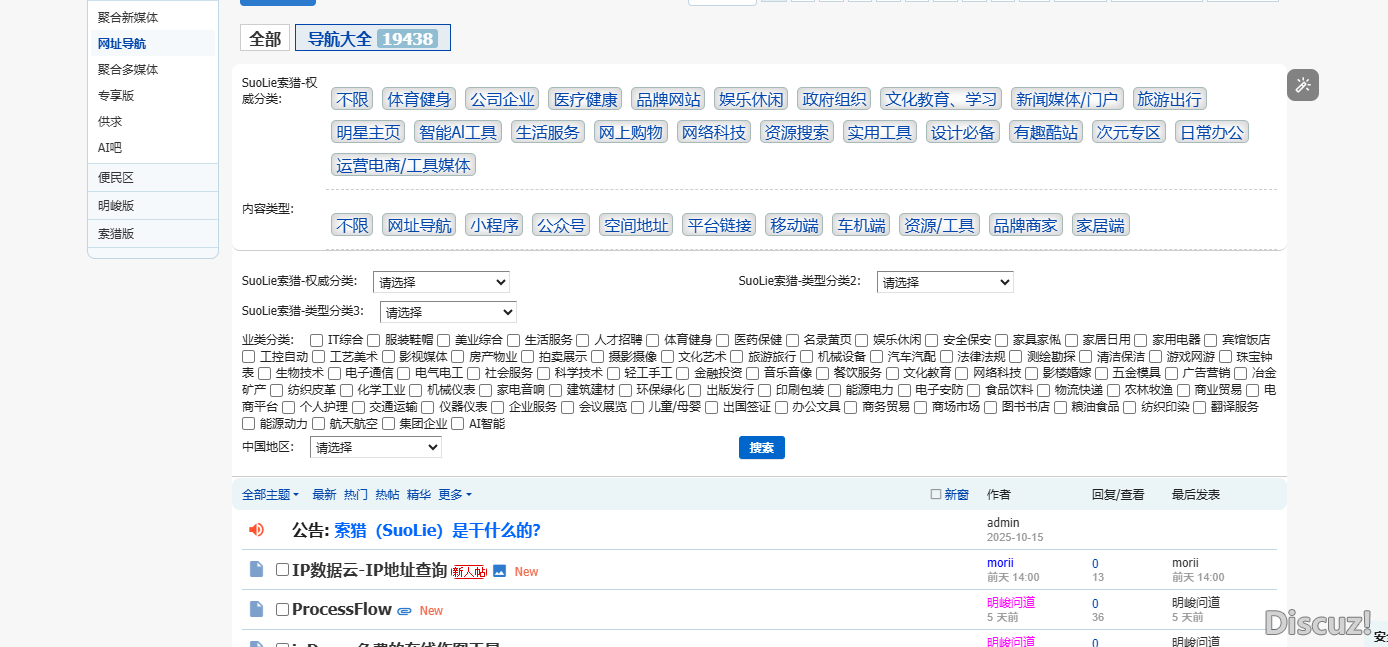Click the image attachment icon on IP数据云 thread

pyautogui.click(x=500, y=571)
